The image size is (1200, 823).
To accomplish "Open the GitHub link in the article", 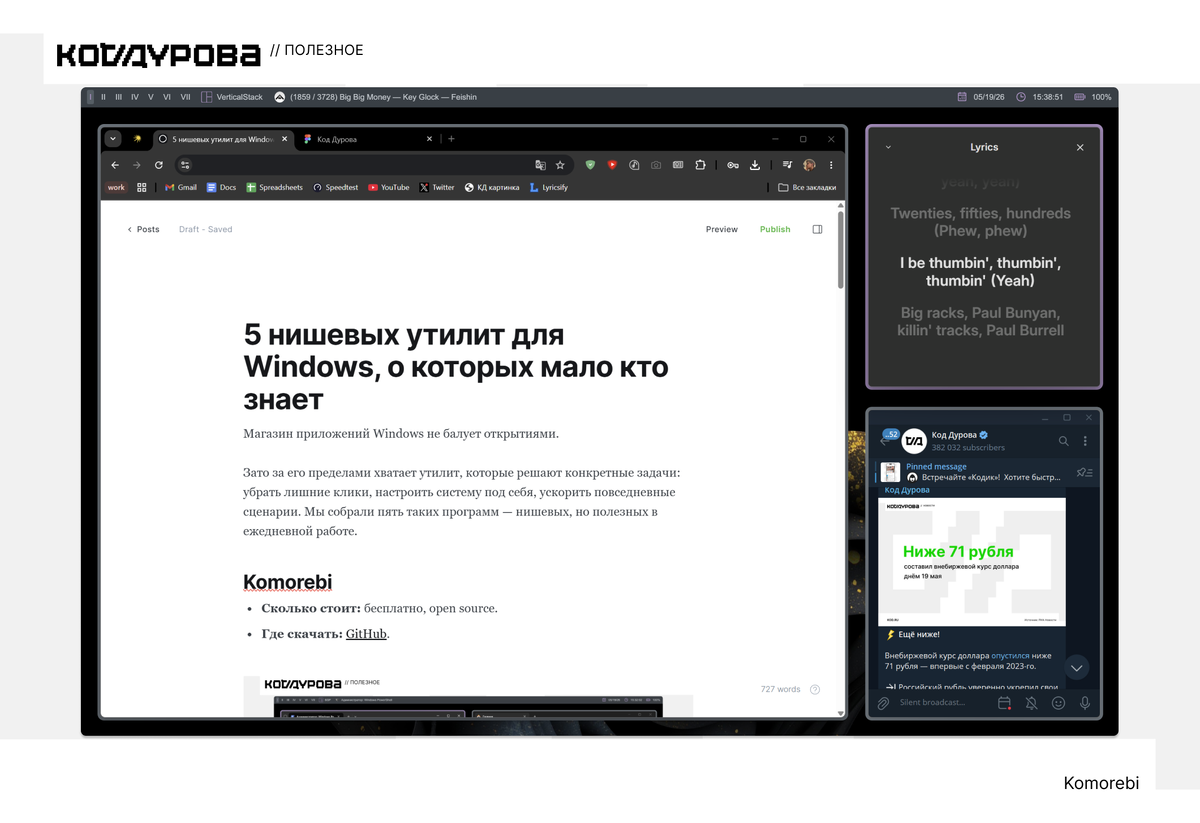I will coord(366,634).
